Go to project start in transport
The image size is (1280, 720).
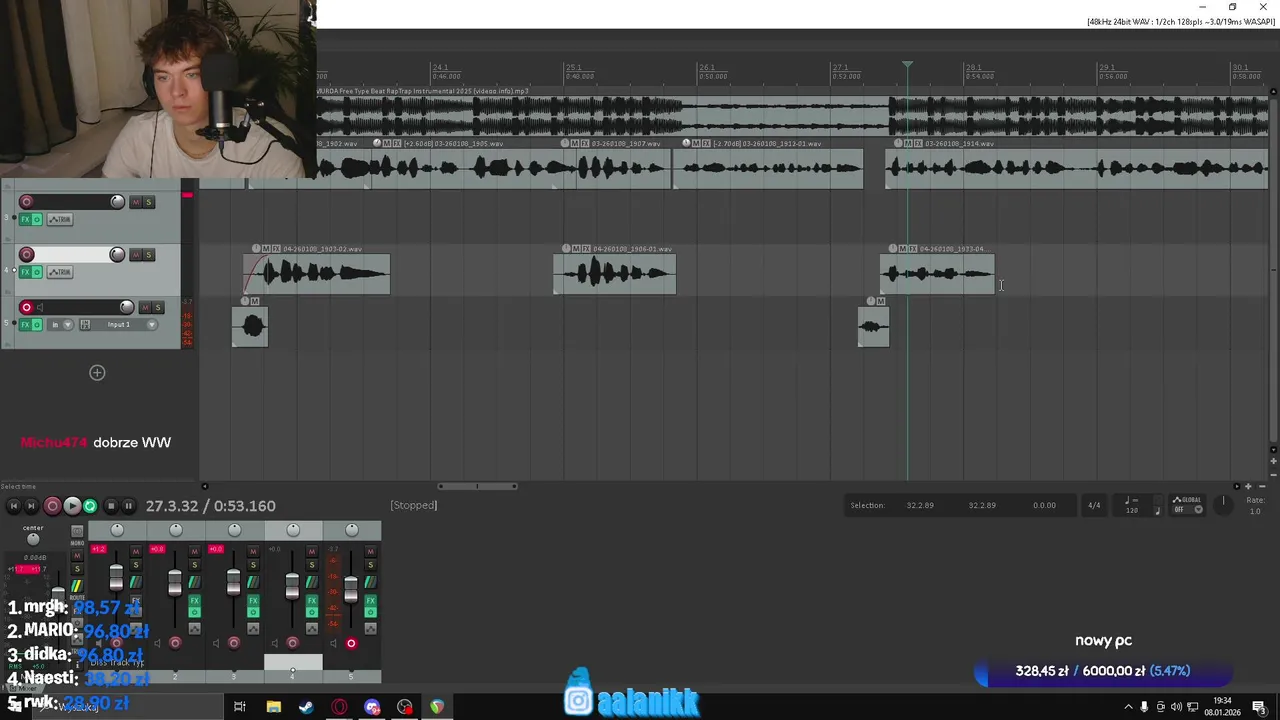tap(14, 506)
